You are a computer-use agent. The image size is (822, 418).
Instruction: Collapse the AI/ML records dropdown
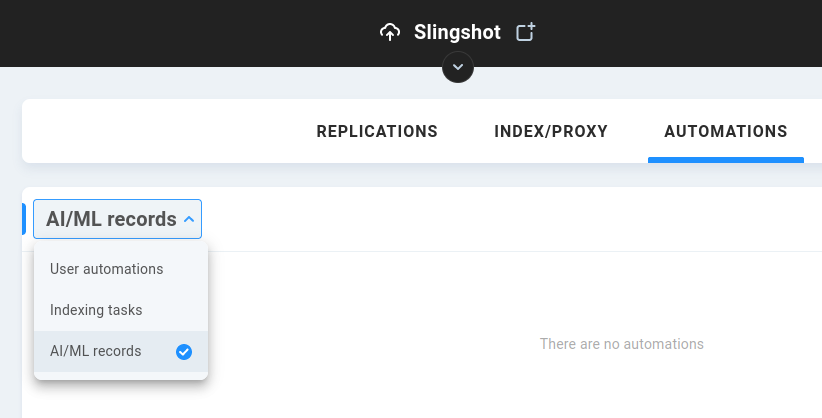point(117,219)
